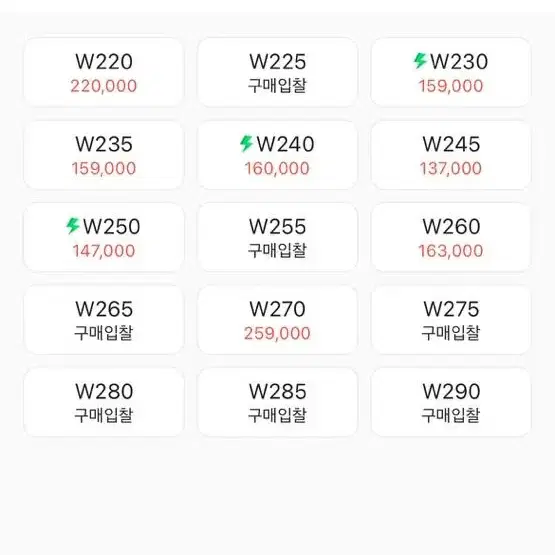Select size W285 bid option
This screenshot has width=555, height=555.
click(278, 402)
